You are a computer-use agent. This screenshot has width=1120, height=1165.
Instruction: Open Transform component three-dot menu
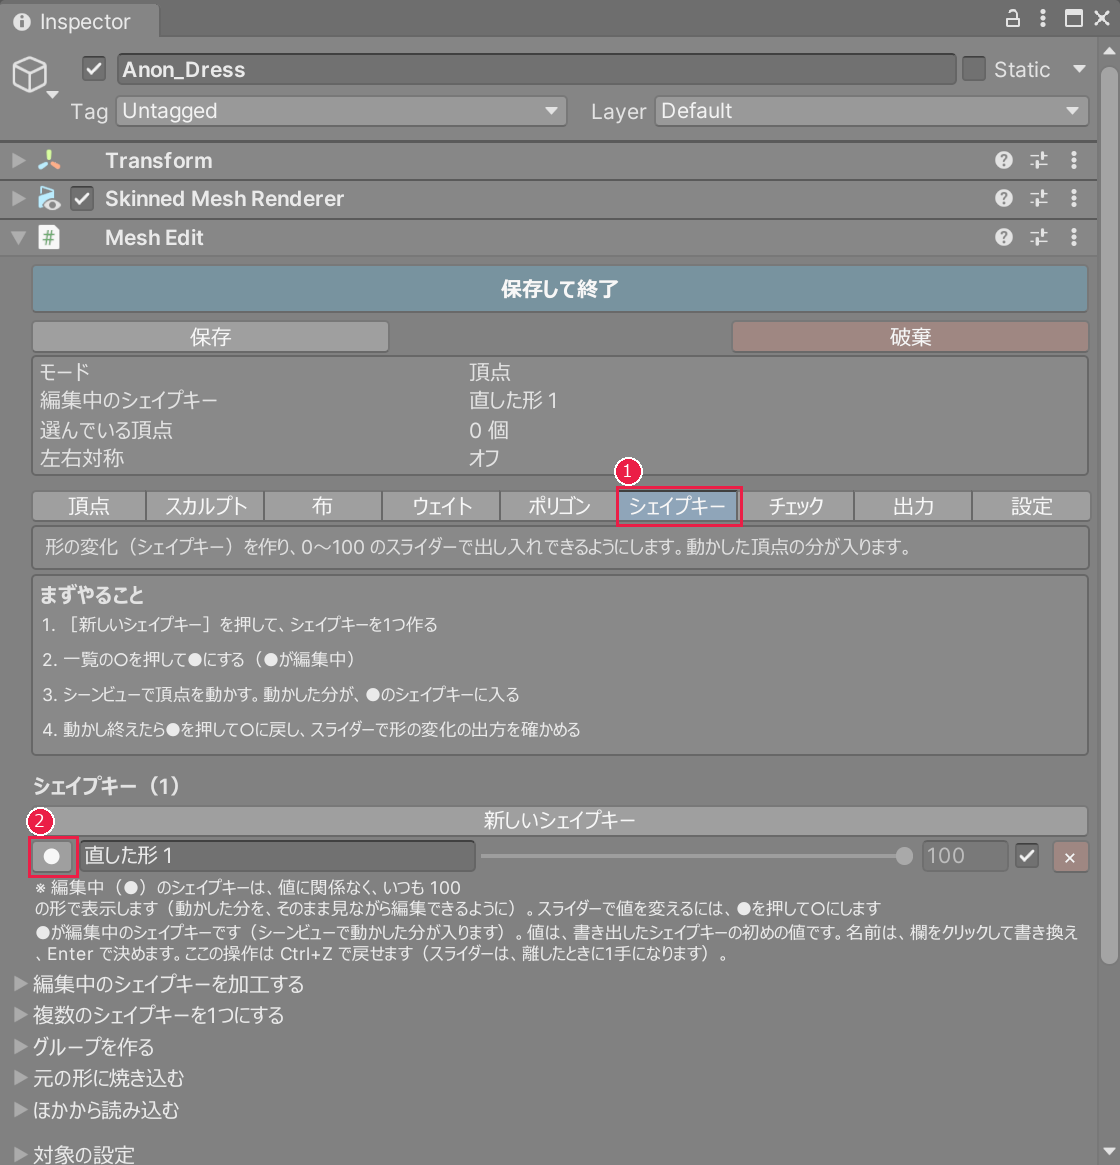(x=1074, y=160)
